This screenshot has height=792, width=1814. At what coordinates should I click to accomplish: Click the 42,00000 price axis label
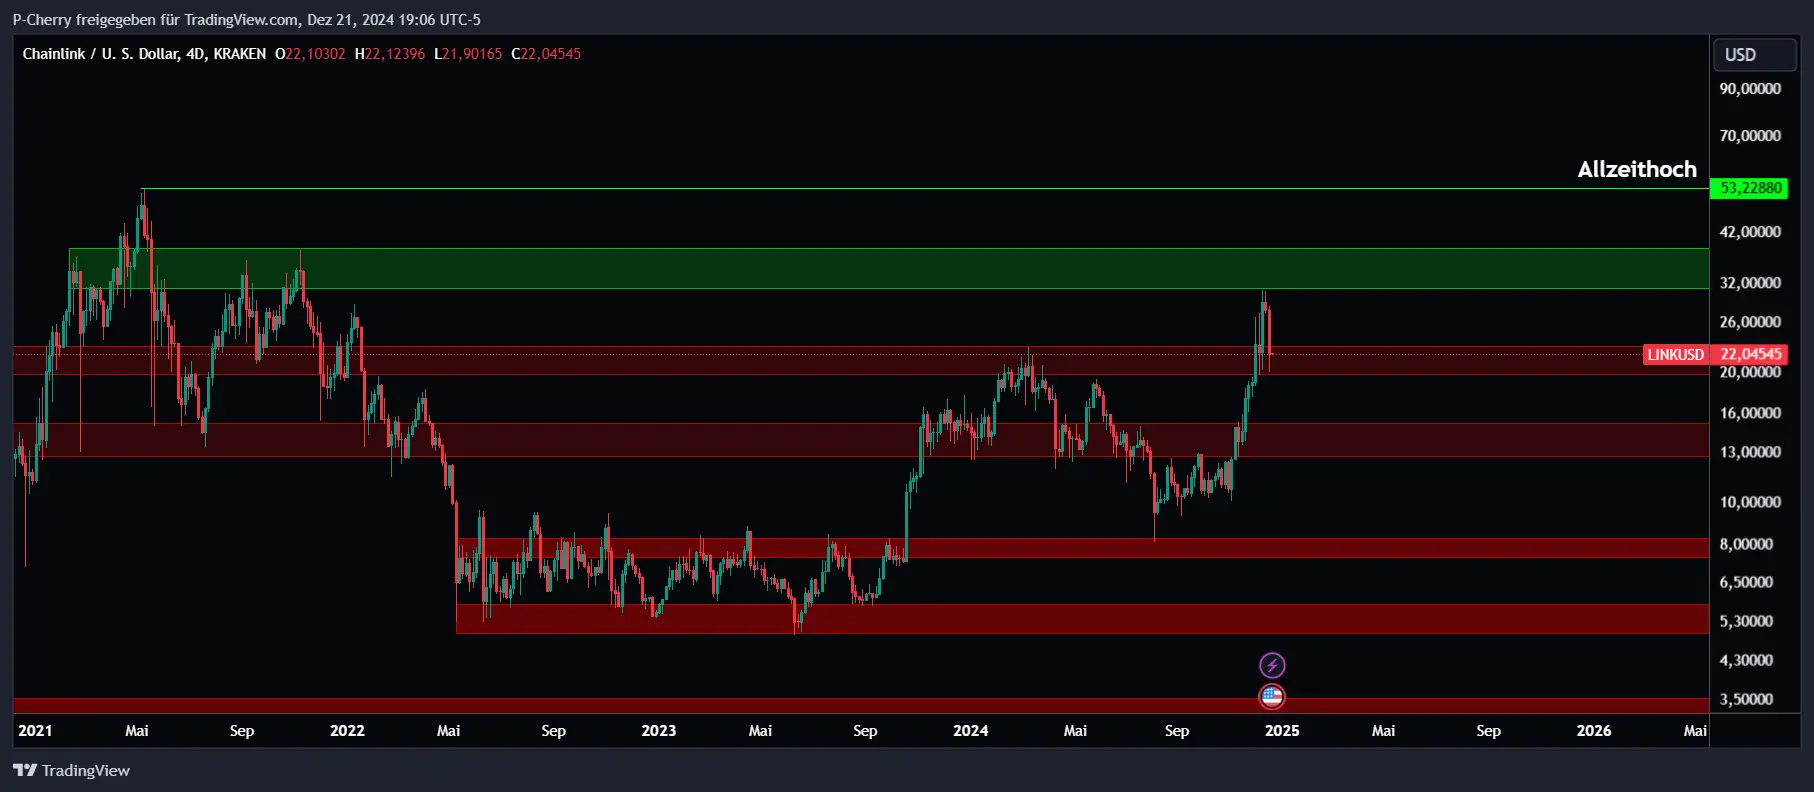[1750, 232]
